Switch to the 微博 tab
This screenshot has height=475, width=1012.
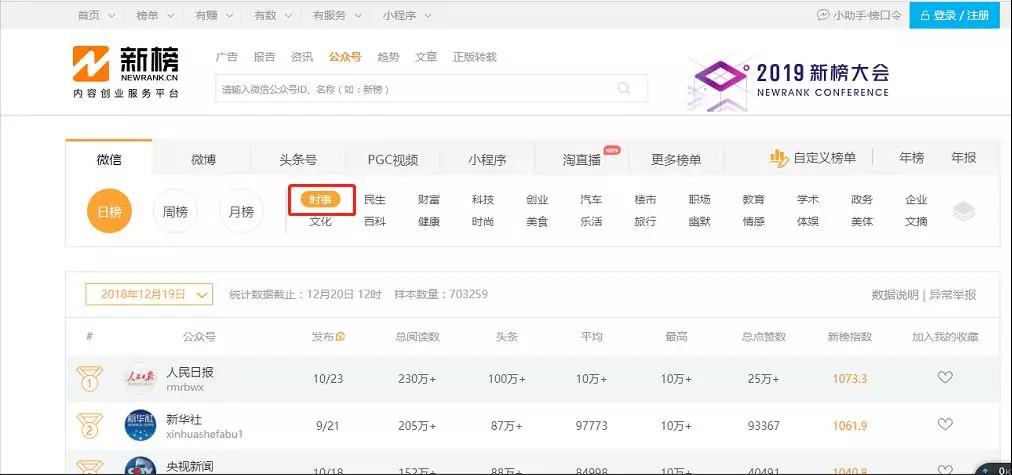203,159
